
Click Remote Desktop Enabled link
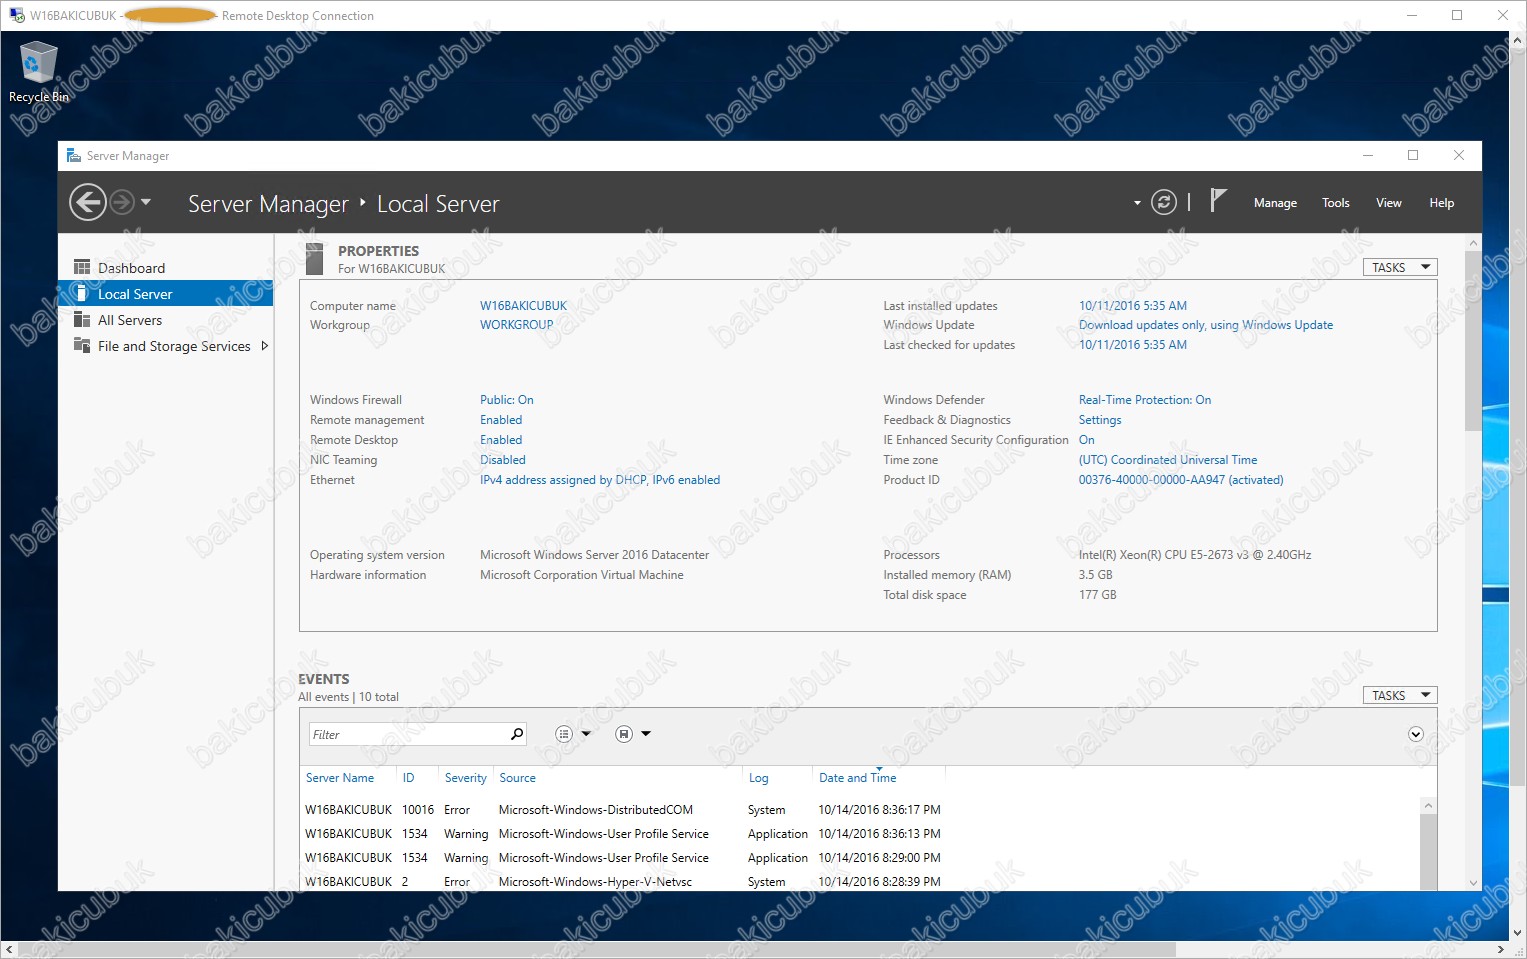[x=501, y=440]
